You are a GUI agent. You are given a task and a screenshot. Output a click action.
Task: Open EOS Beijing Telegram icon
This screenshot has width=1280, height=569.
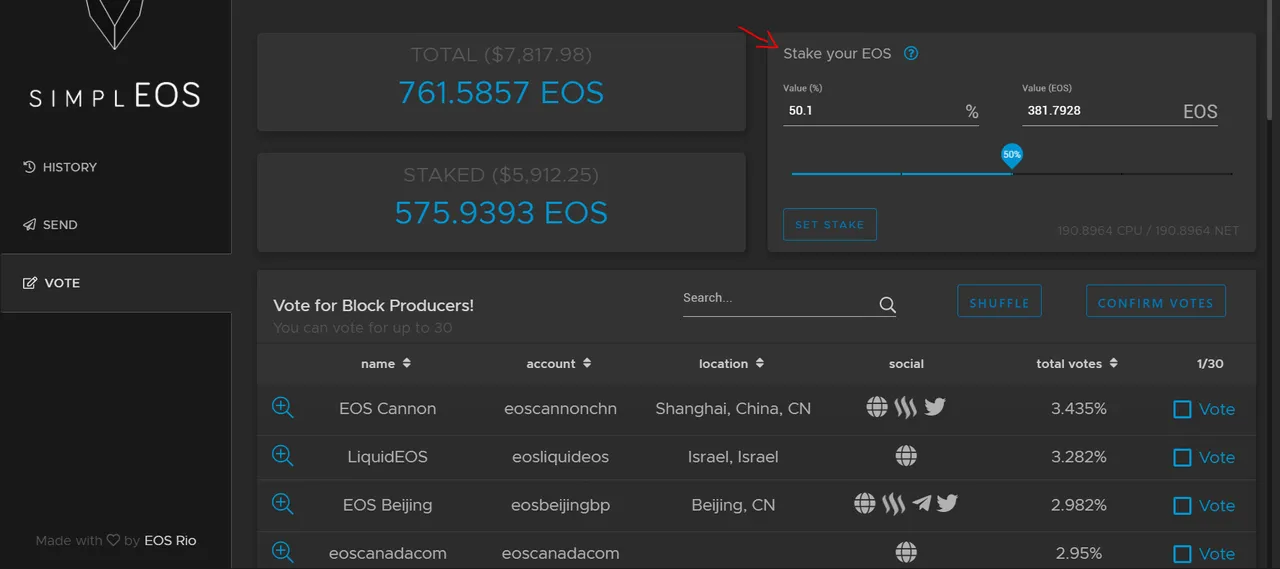(x=921, y=503)
